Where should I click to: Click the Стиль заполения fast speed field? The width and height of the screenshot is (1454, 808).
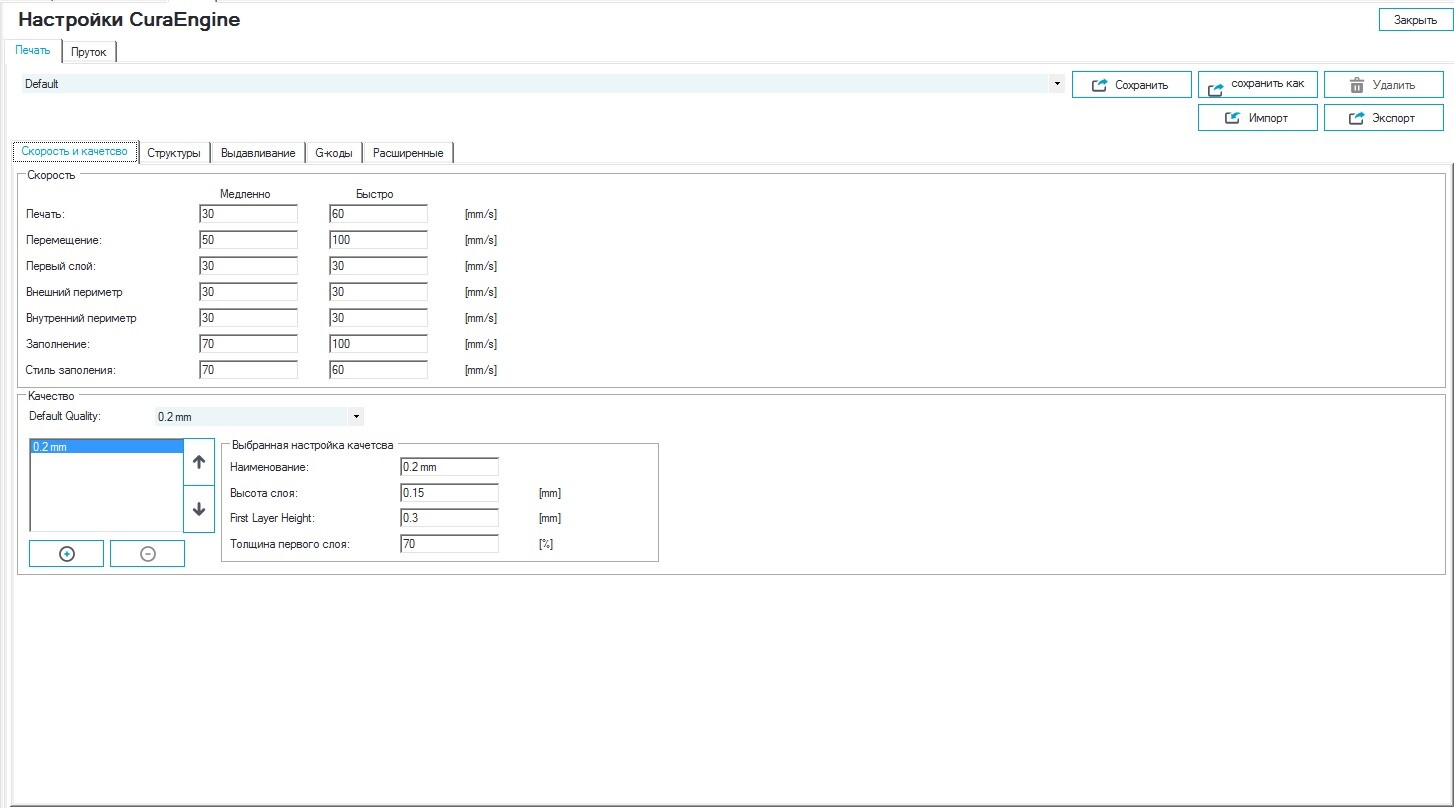[379, 370]
